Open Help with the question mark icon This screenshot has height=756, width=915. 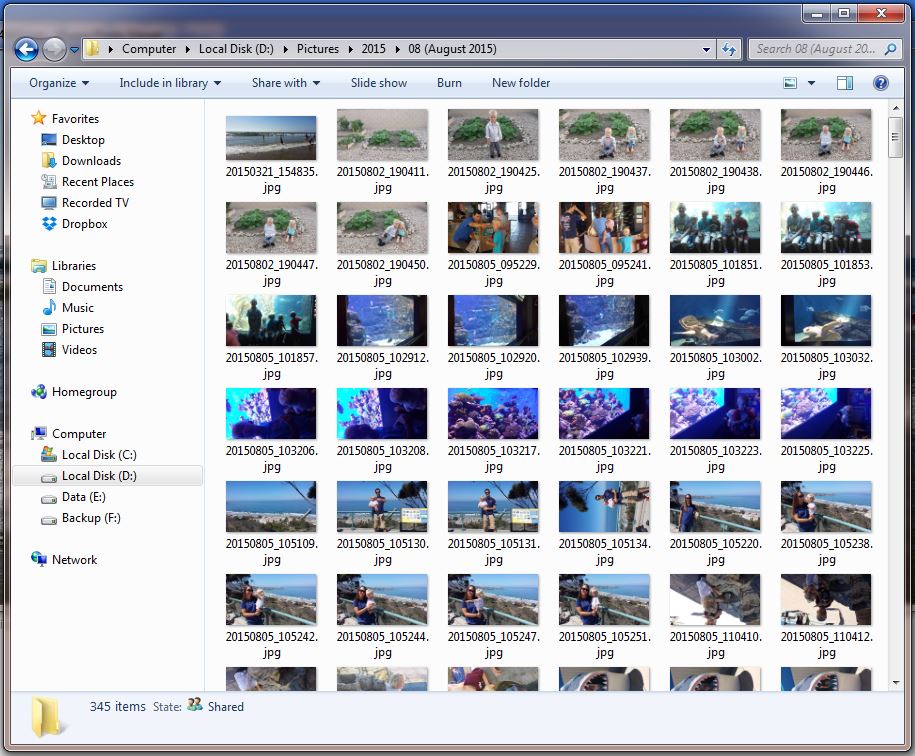click(x=881, y=83)
